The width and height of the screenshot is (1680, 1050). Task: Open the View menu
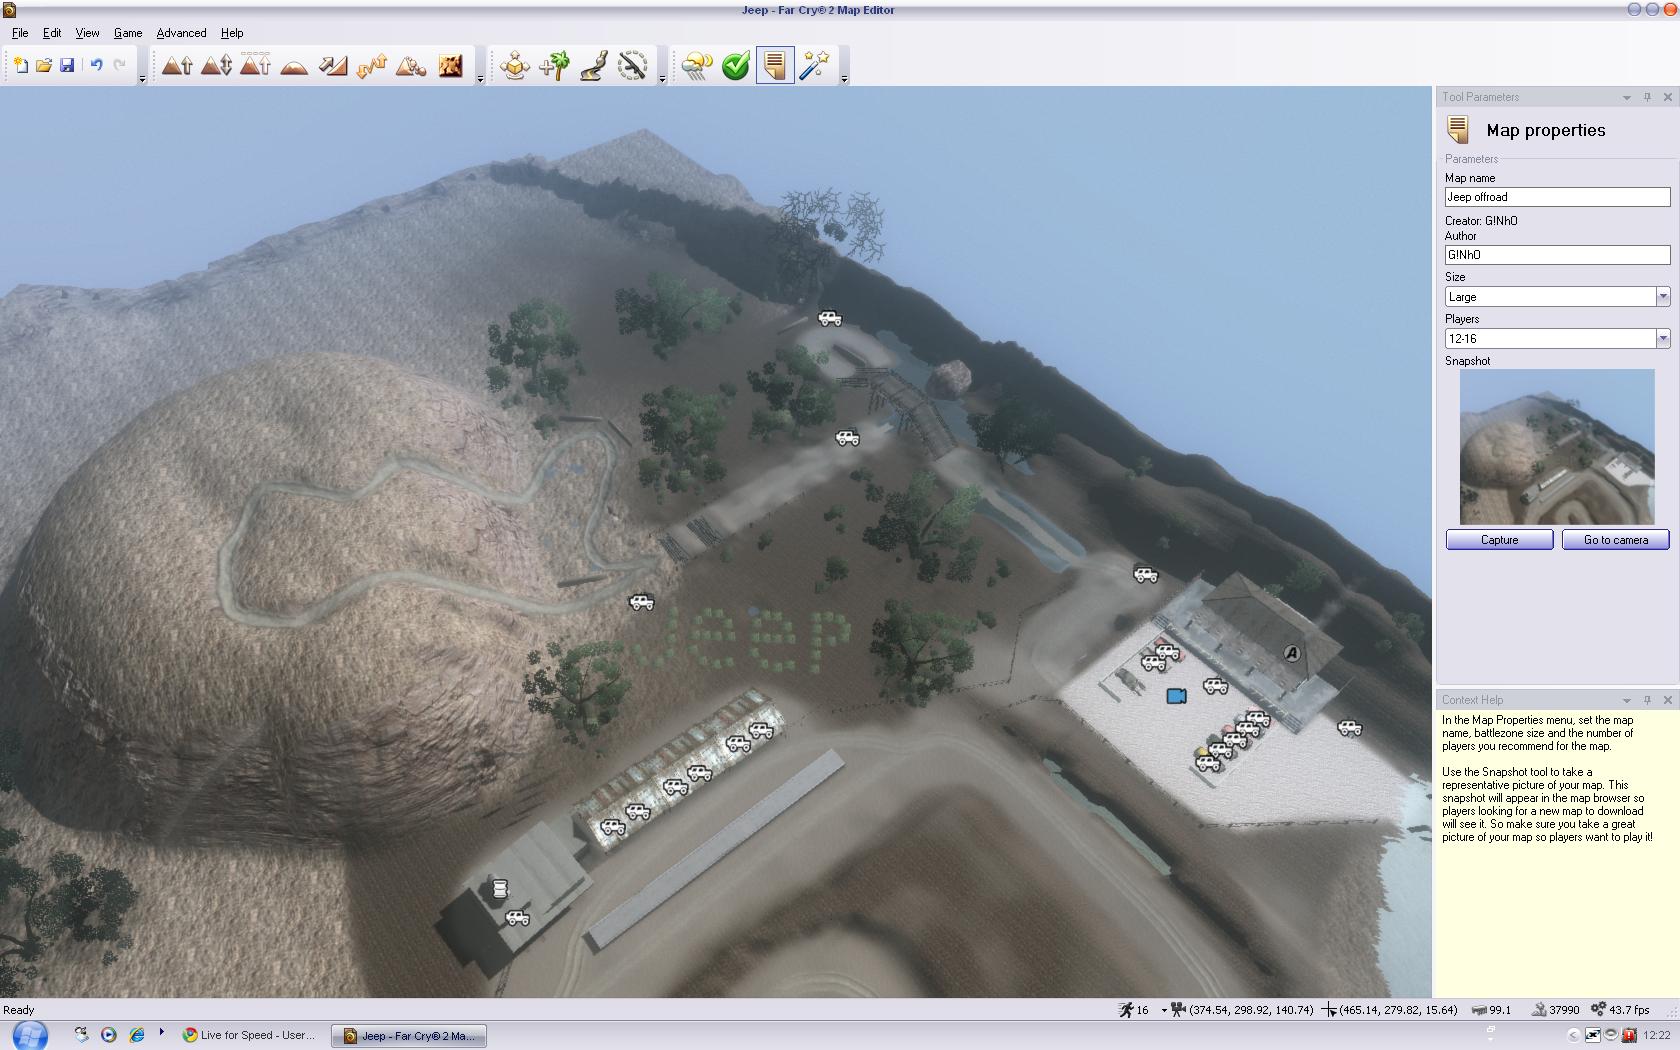pos(87,33)
